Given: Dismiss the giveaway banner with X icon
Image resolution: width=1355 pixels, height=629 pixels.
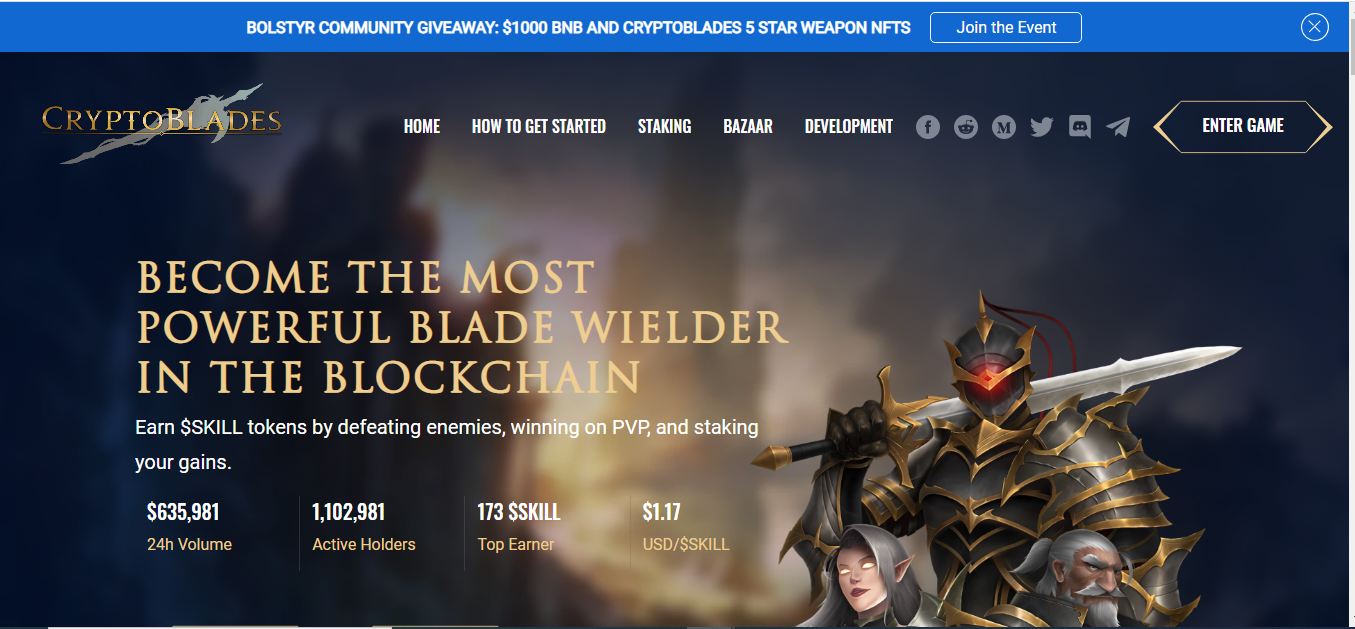Looking at the screenshot, I should [1315, 27].
